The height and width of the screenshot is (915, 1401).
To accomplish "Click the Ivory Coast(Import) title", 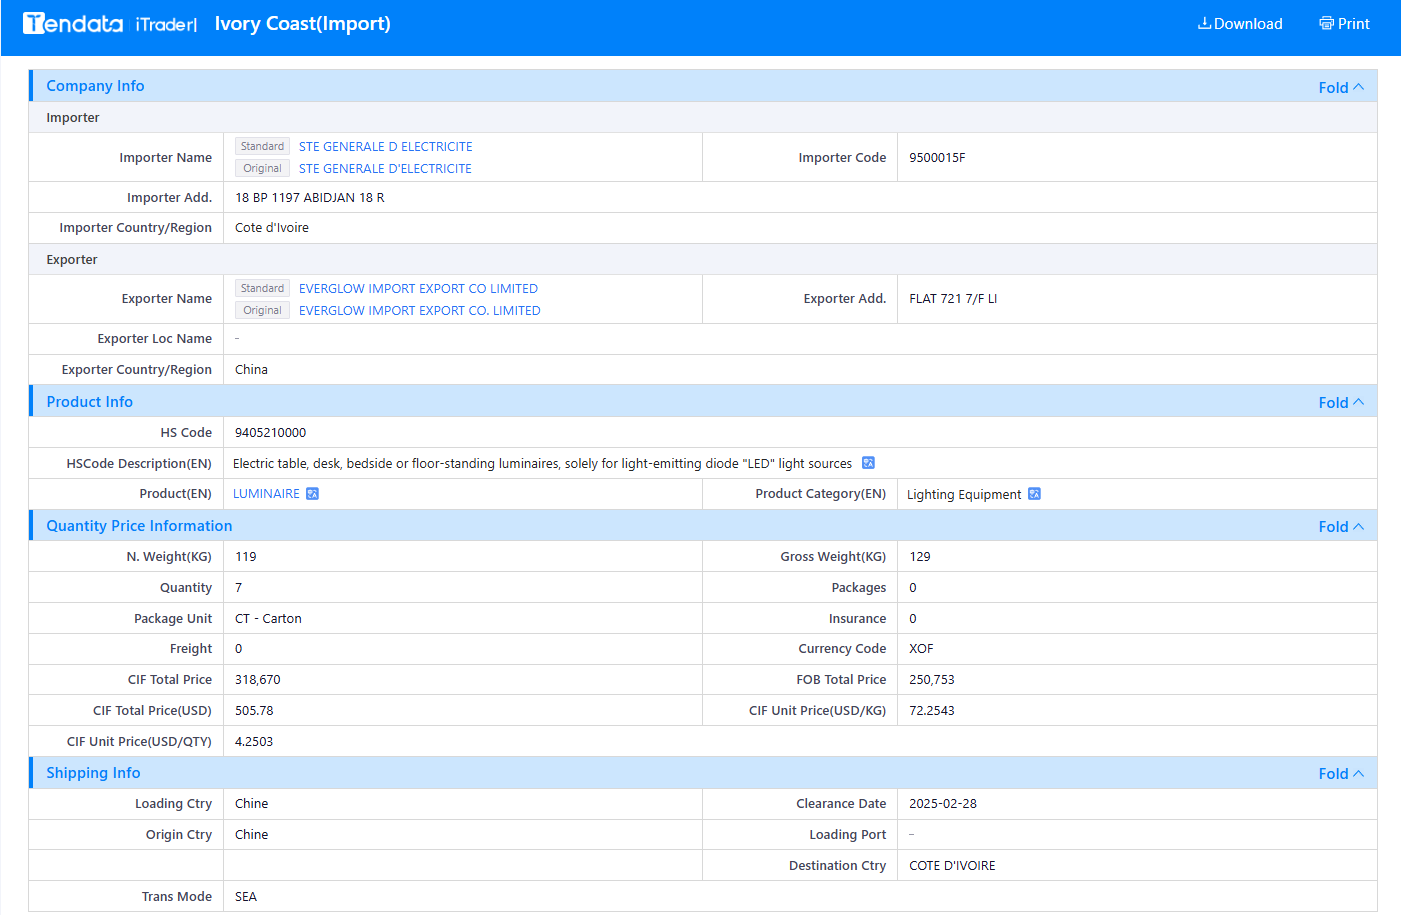I will click(302, 23).
